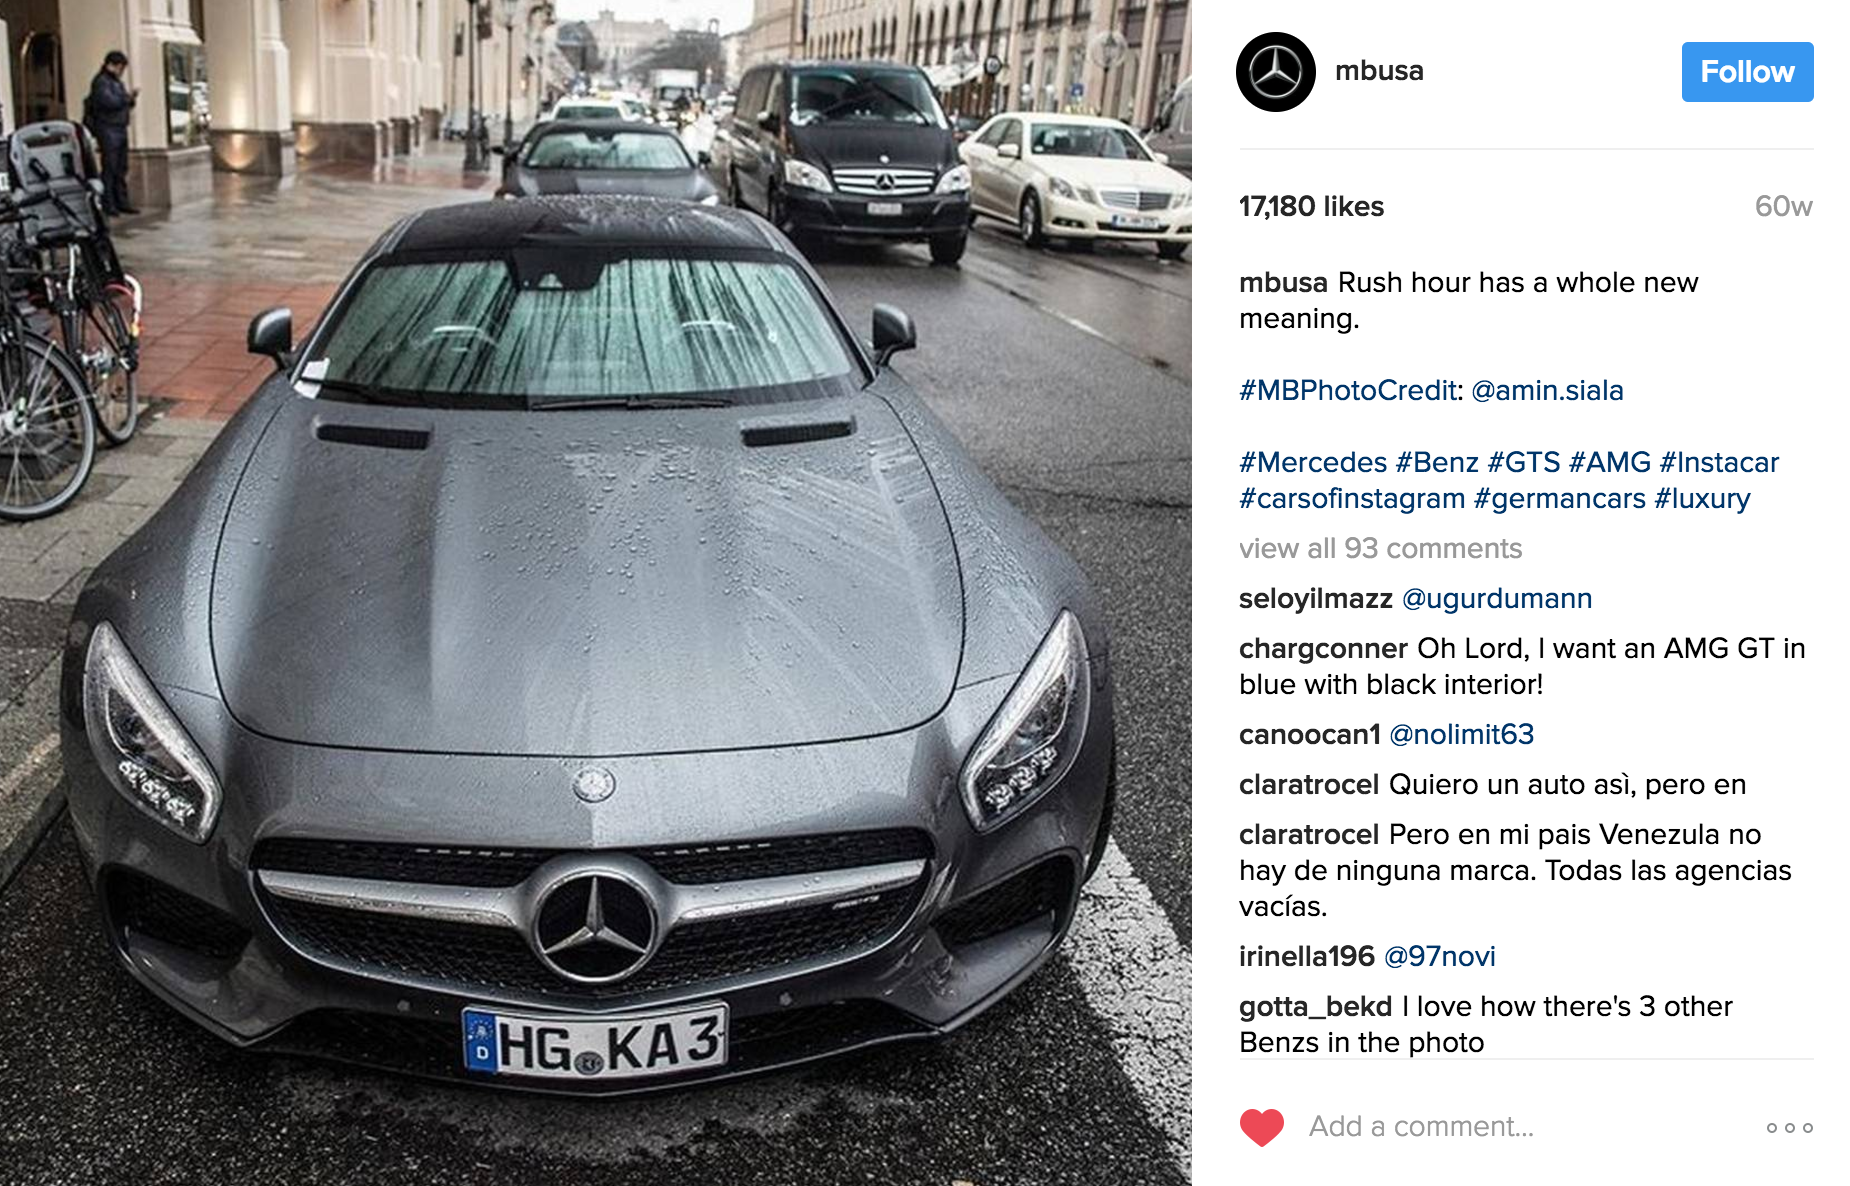Click the Mercedes AMG GT post photo

click(596, 593)
